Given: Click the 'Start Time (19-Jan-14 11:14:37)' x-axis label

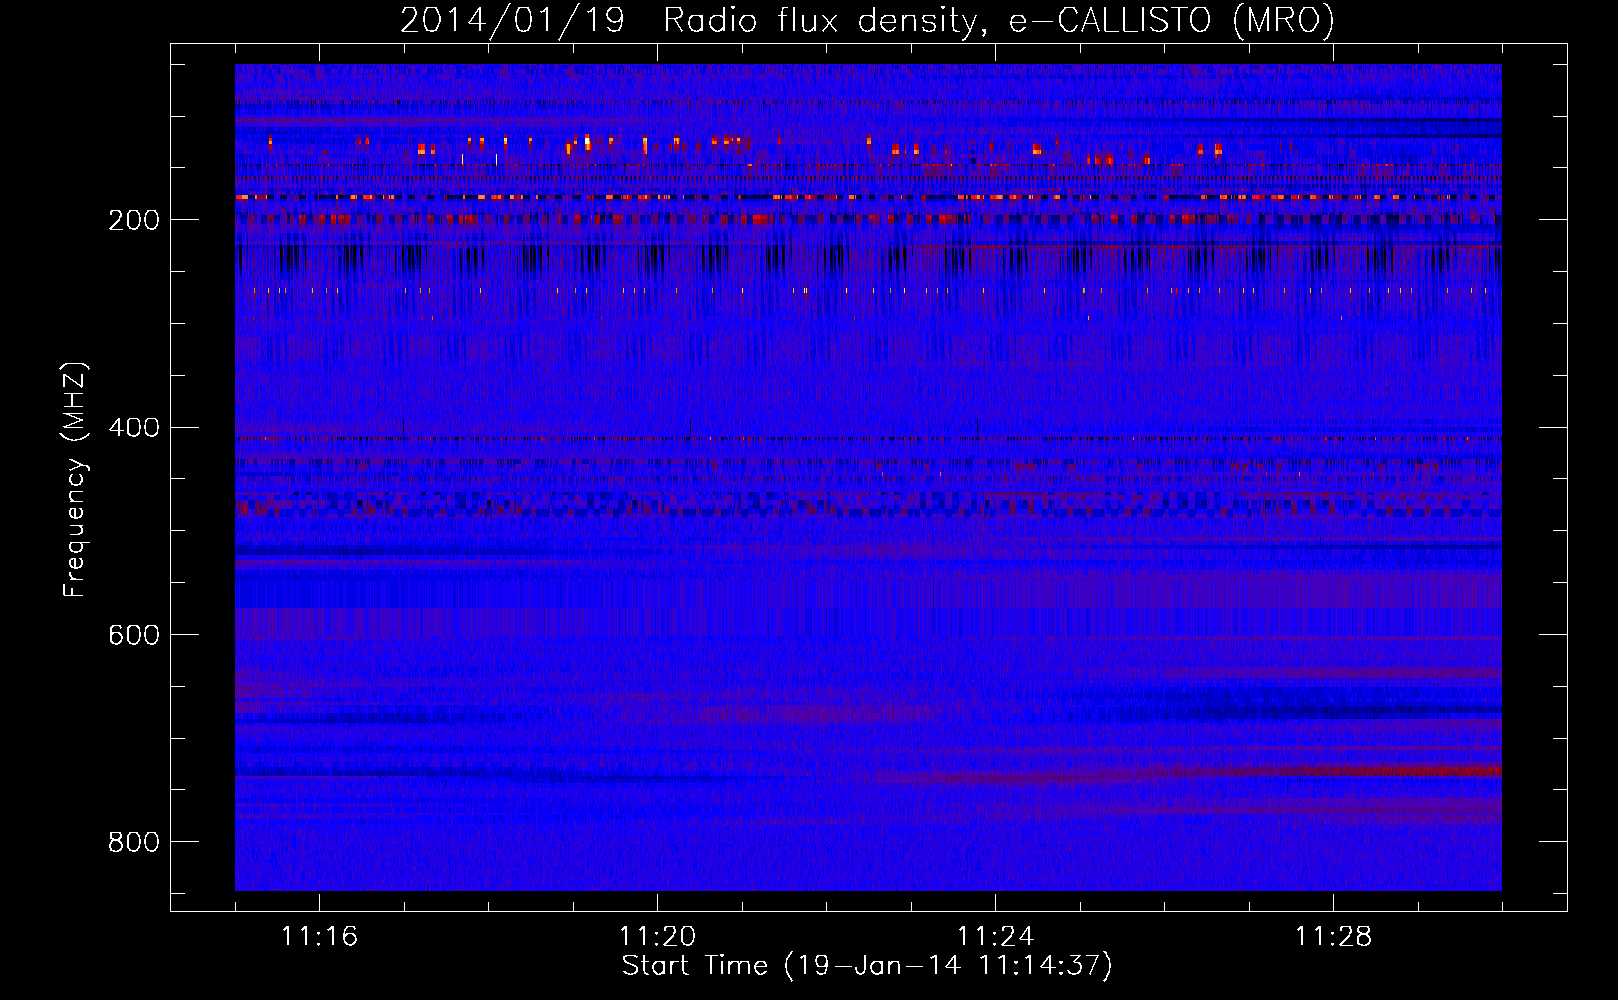Looking at the screenshot, I should point(867,966).
